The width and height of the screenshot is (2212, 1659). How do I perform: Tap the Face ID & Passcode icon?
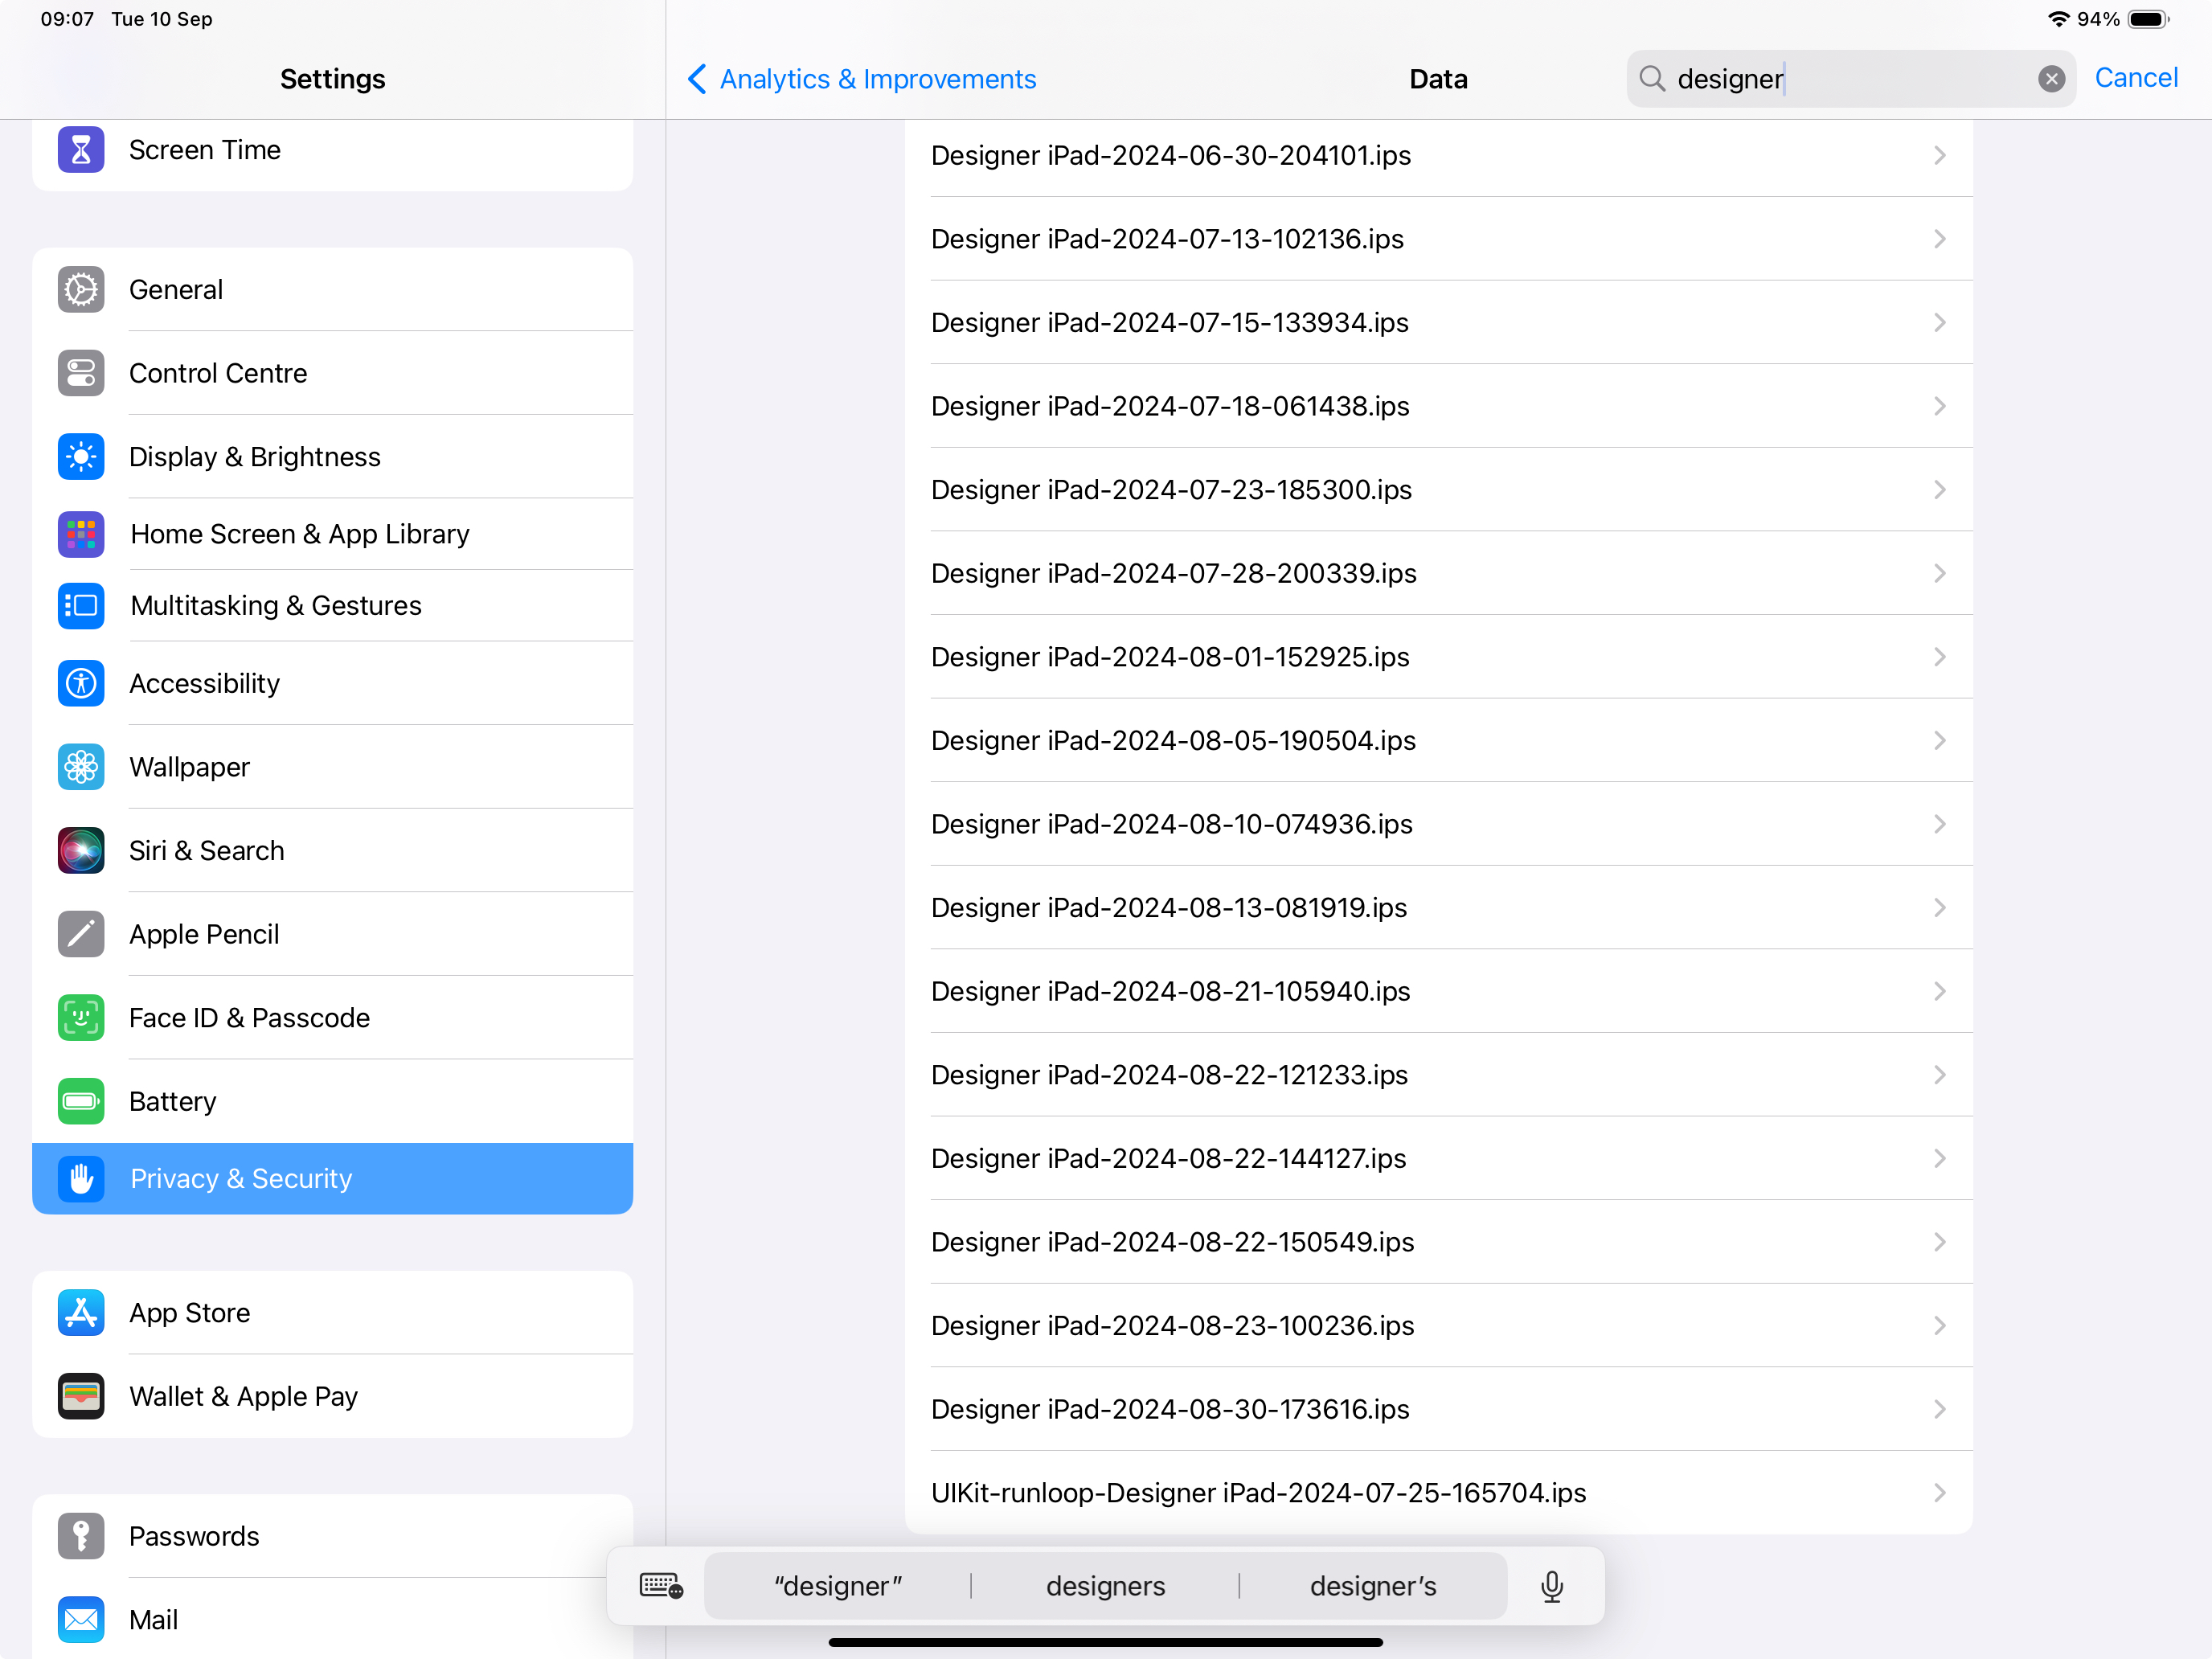(x=81, y=1018)
